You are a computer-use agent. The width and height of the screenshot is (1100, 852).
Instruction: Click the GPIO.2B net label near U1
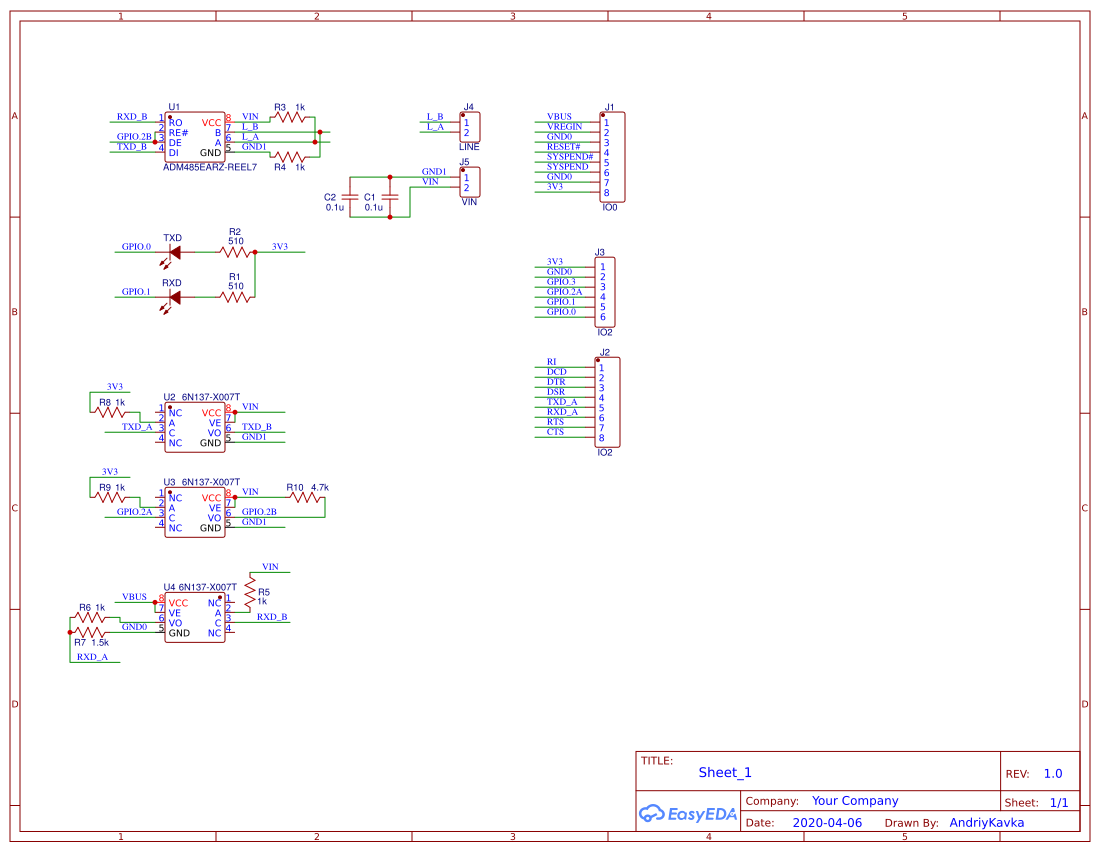(x=132, y=136)
